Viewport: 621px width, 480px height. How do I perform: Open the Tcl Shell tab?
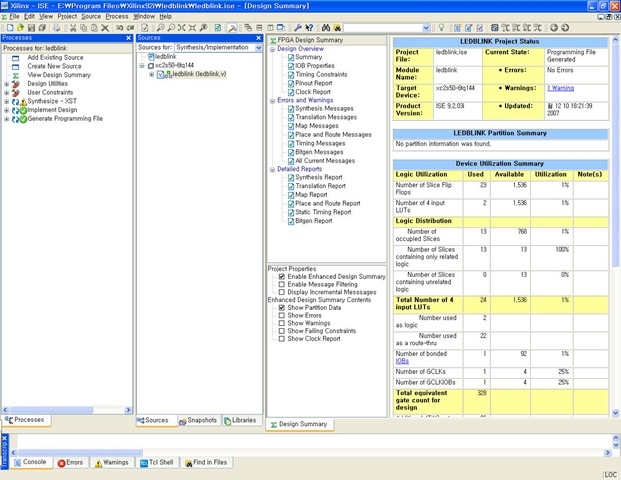coord(157,462)
